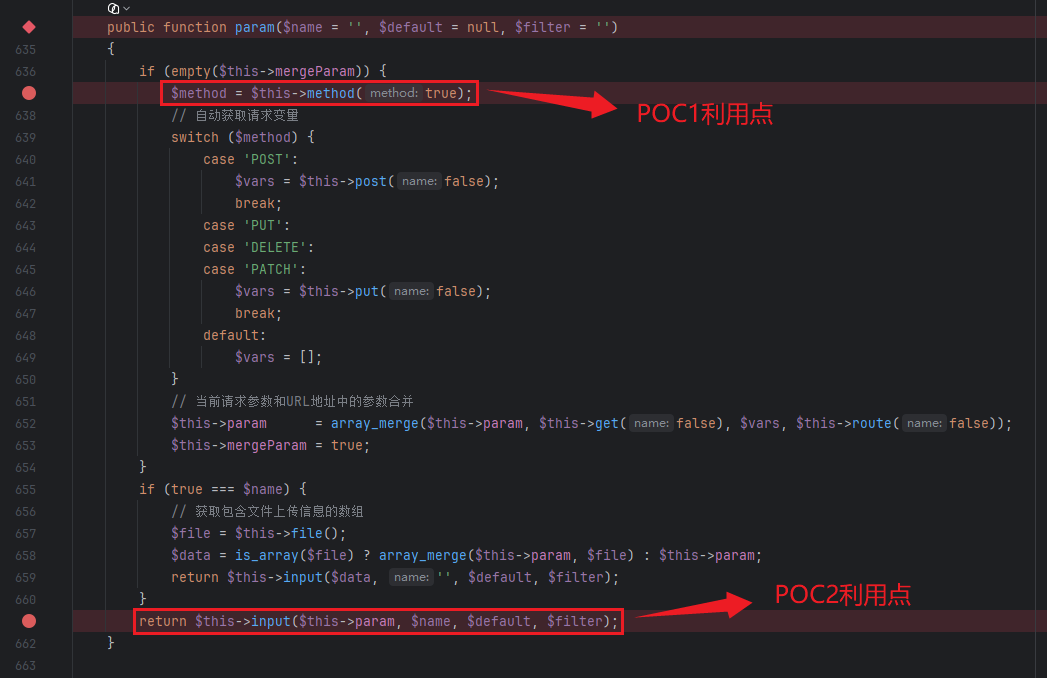
Task: Click the 'default:' label in the switch
Action: (234, 335)
